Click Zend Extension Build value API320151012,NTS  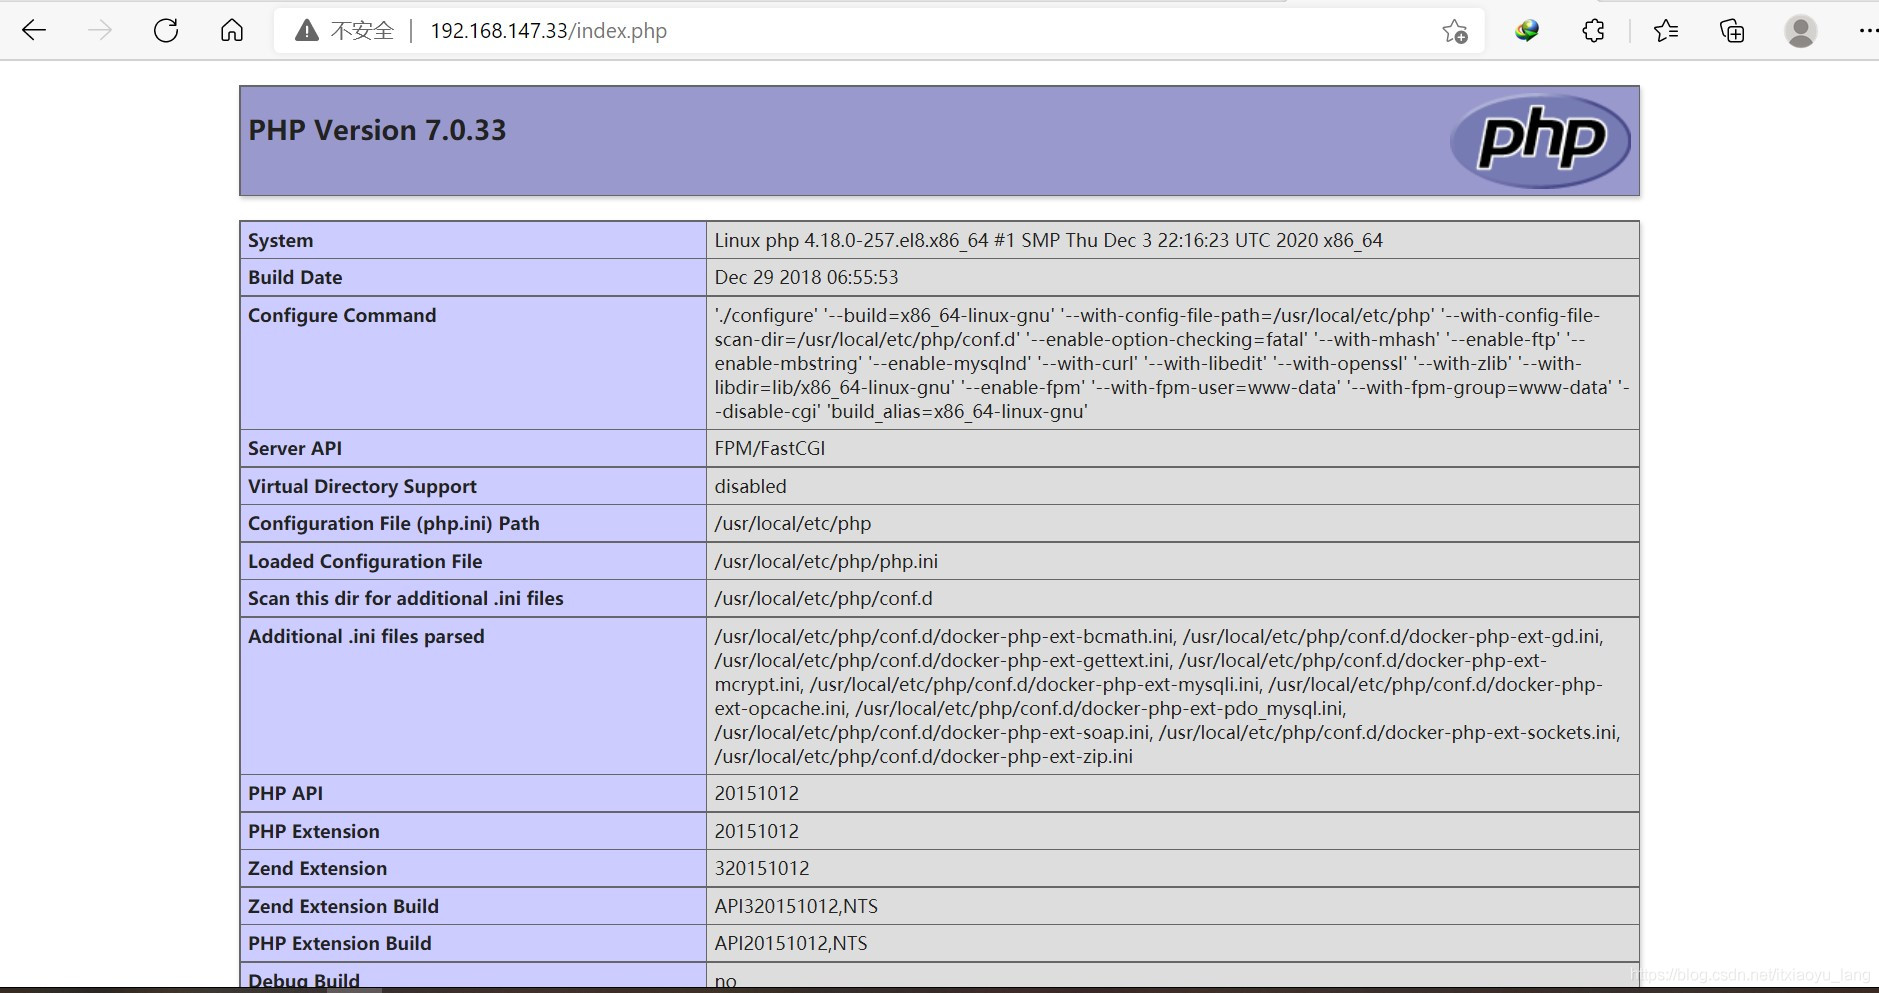[796, 906]
